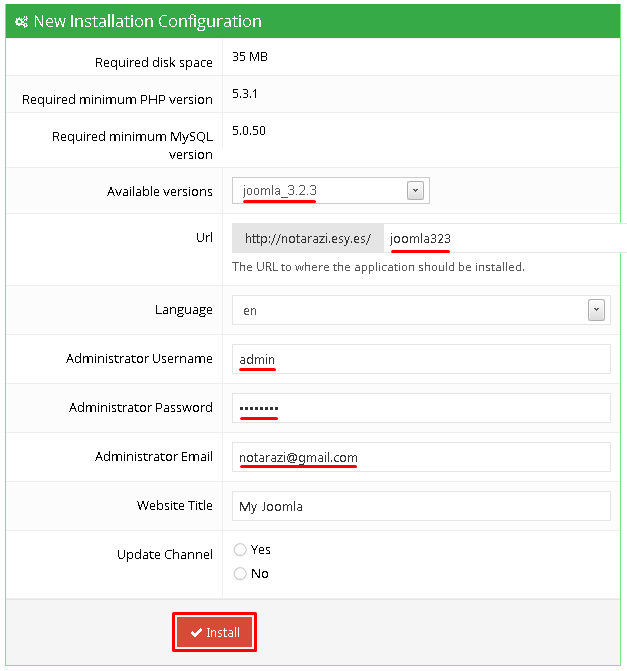Click the Required disk space label
Viewport: 627px width, 671px height.
[154, 62]
